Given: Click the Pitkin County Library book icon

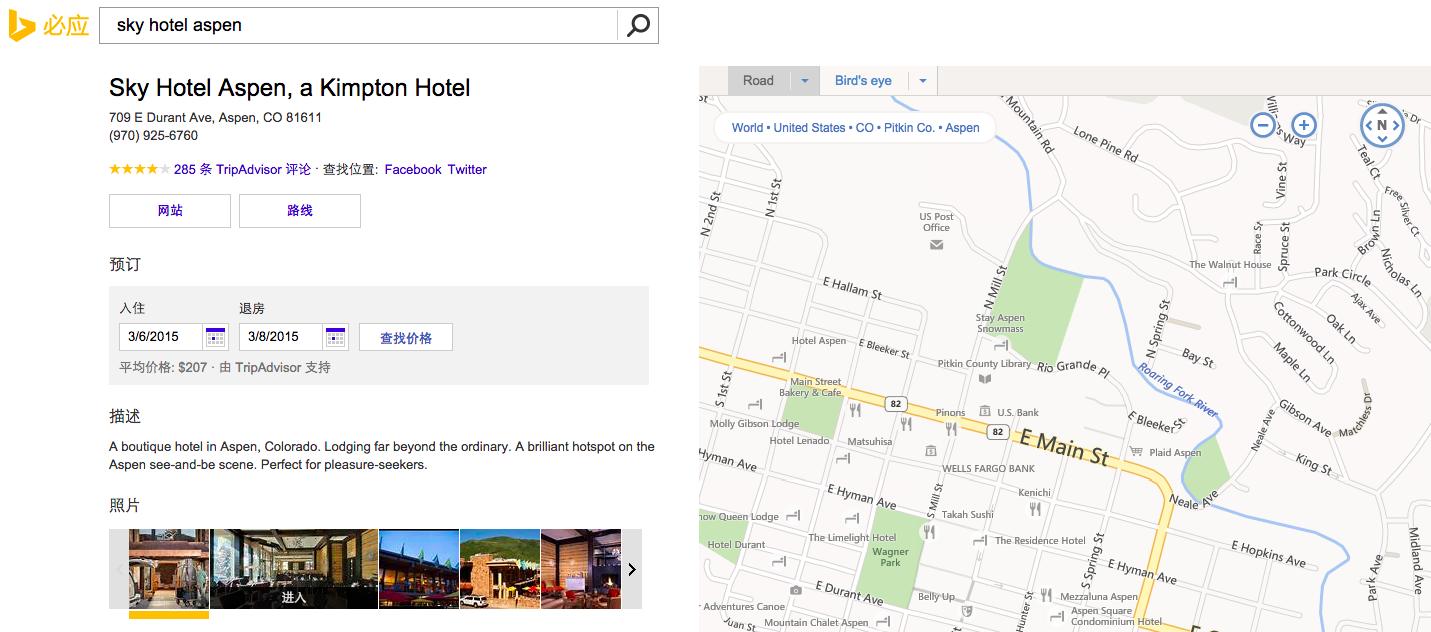Looking at the screenshot, I should click(985, 378).
